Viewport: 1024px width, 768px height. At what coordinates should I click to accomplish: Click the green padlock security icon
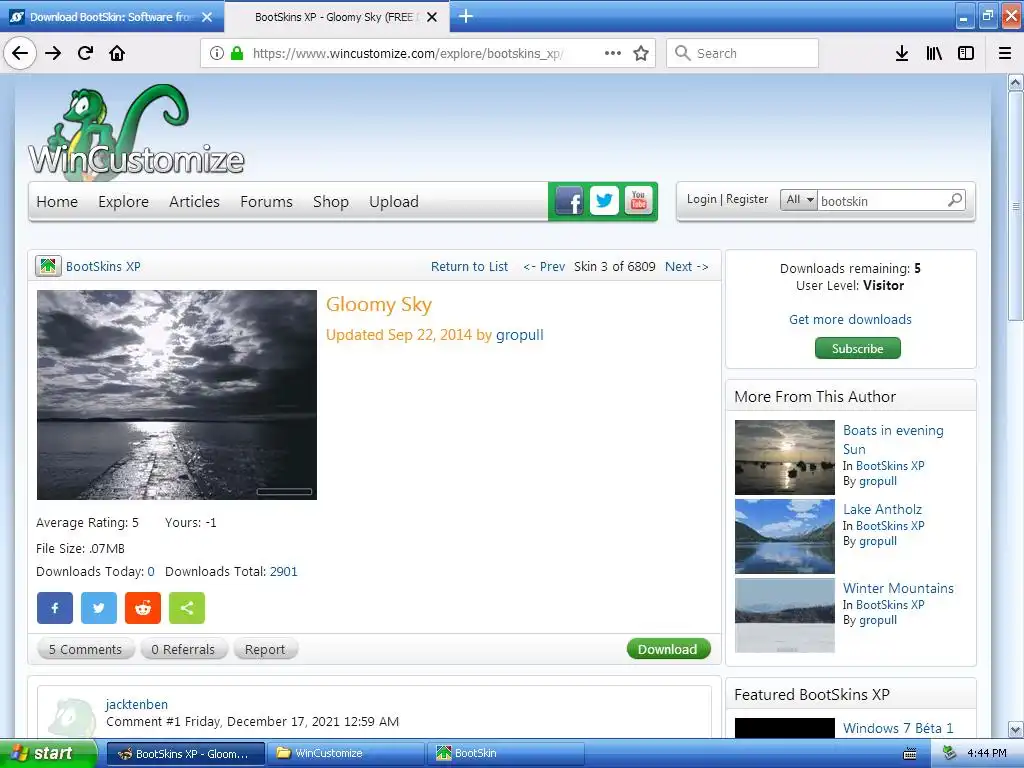pos(237,53)
